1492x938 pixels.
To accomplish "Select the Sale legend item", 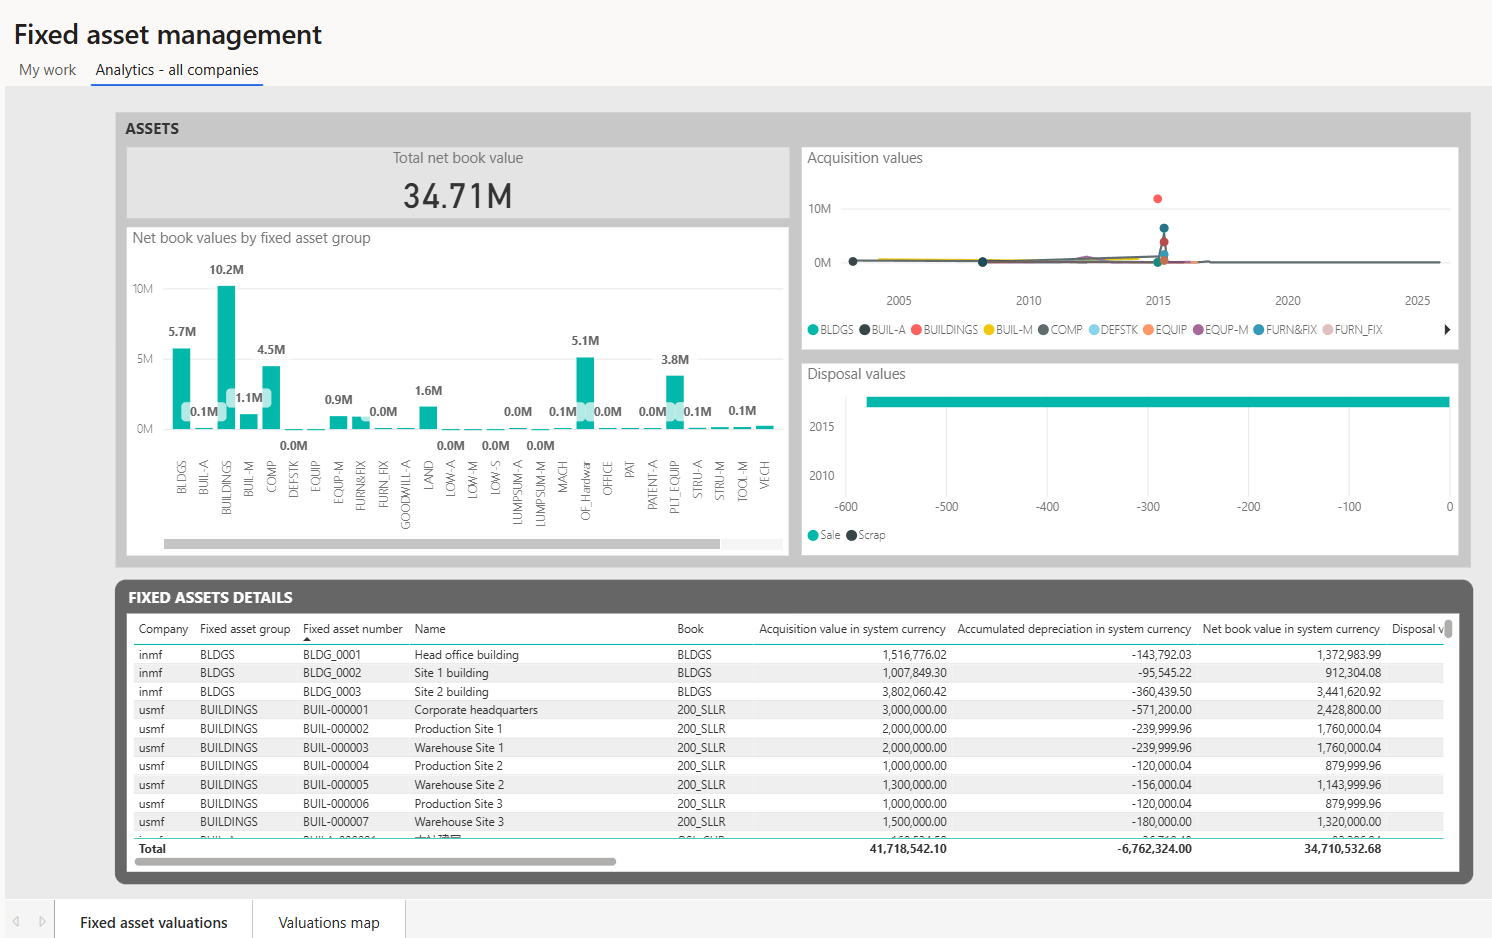I will (x=824, y=535).
